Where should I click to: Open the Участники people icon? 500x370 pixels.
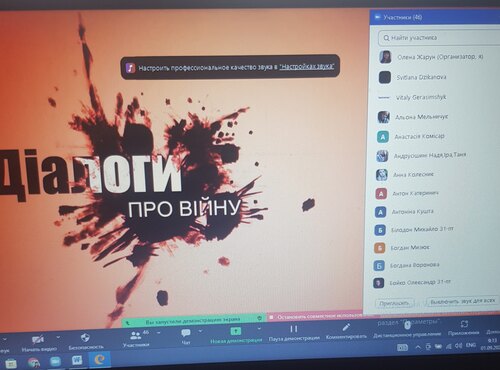pyautogui.click(x=135, y=335)
